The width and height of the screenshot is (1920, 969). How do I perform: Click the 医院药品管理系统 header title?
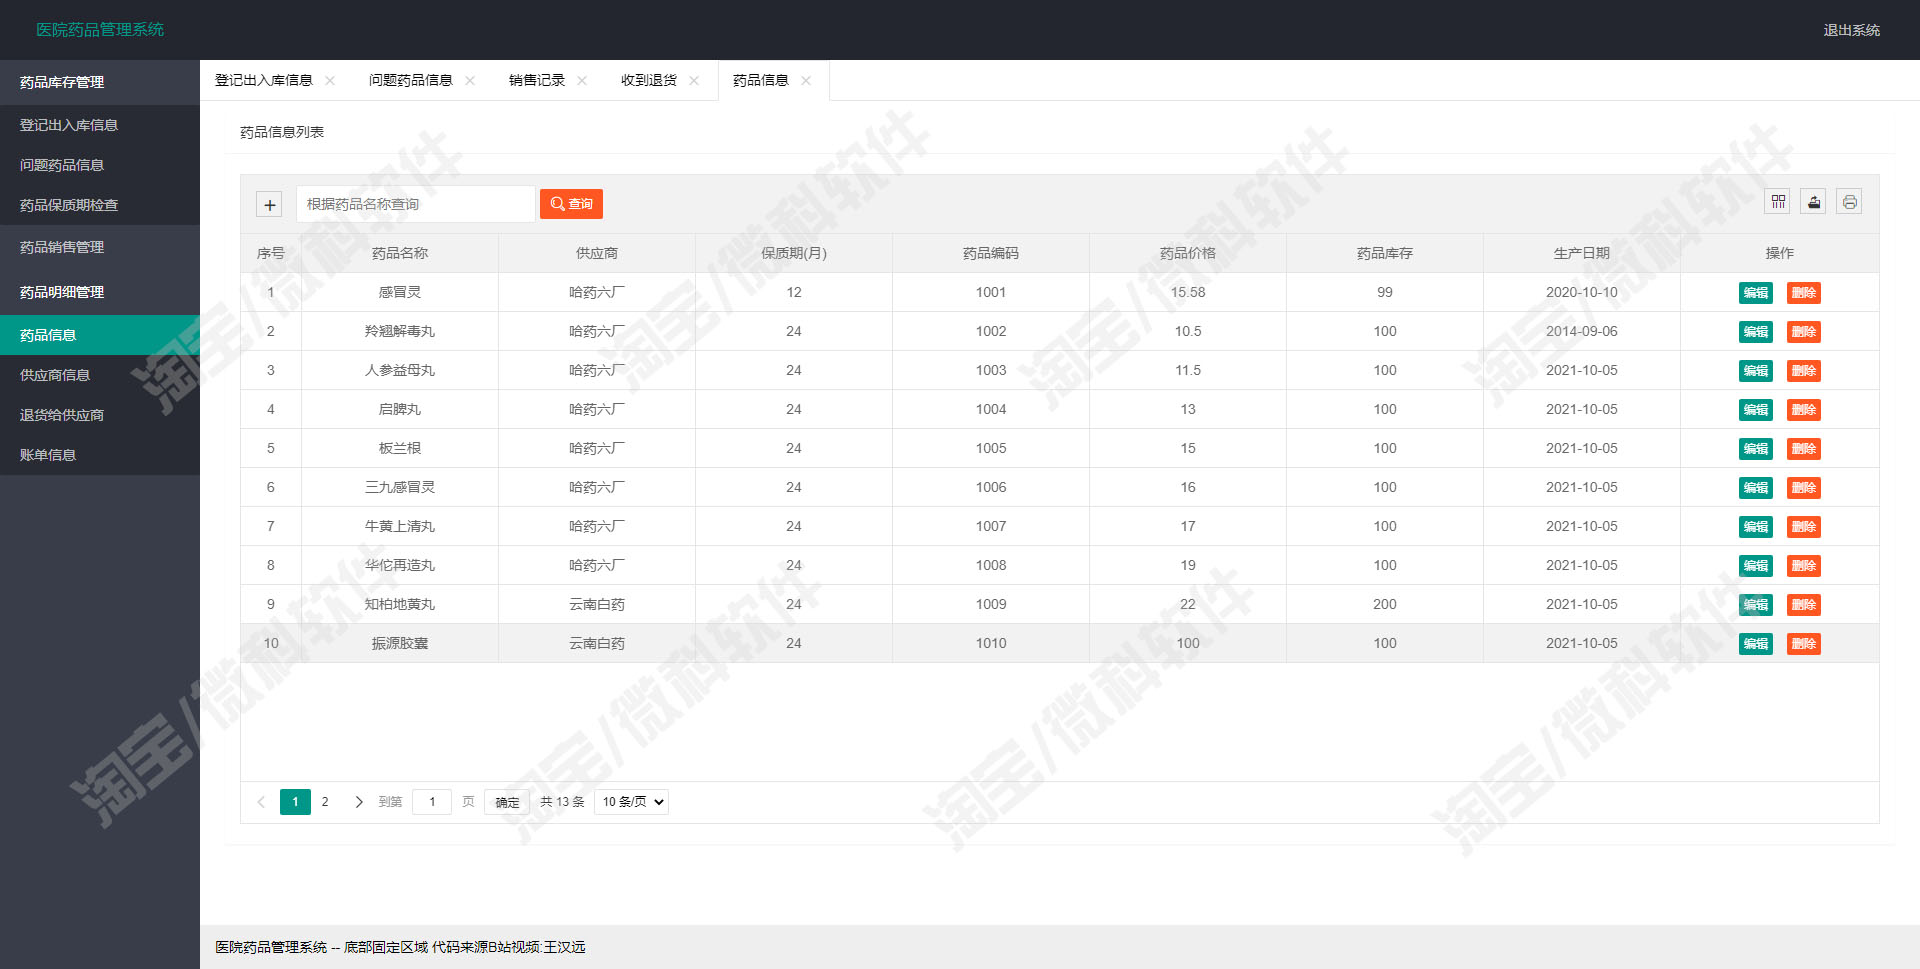point(100,30)
